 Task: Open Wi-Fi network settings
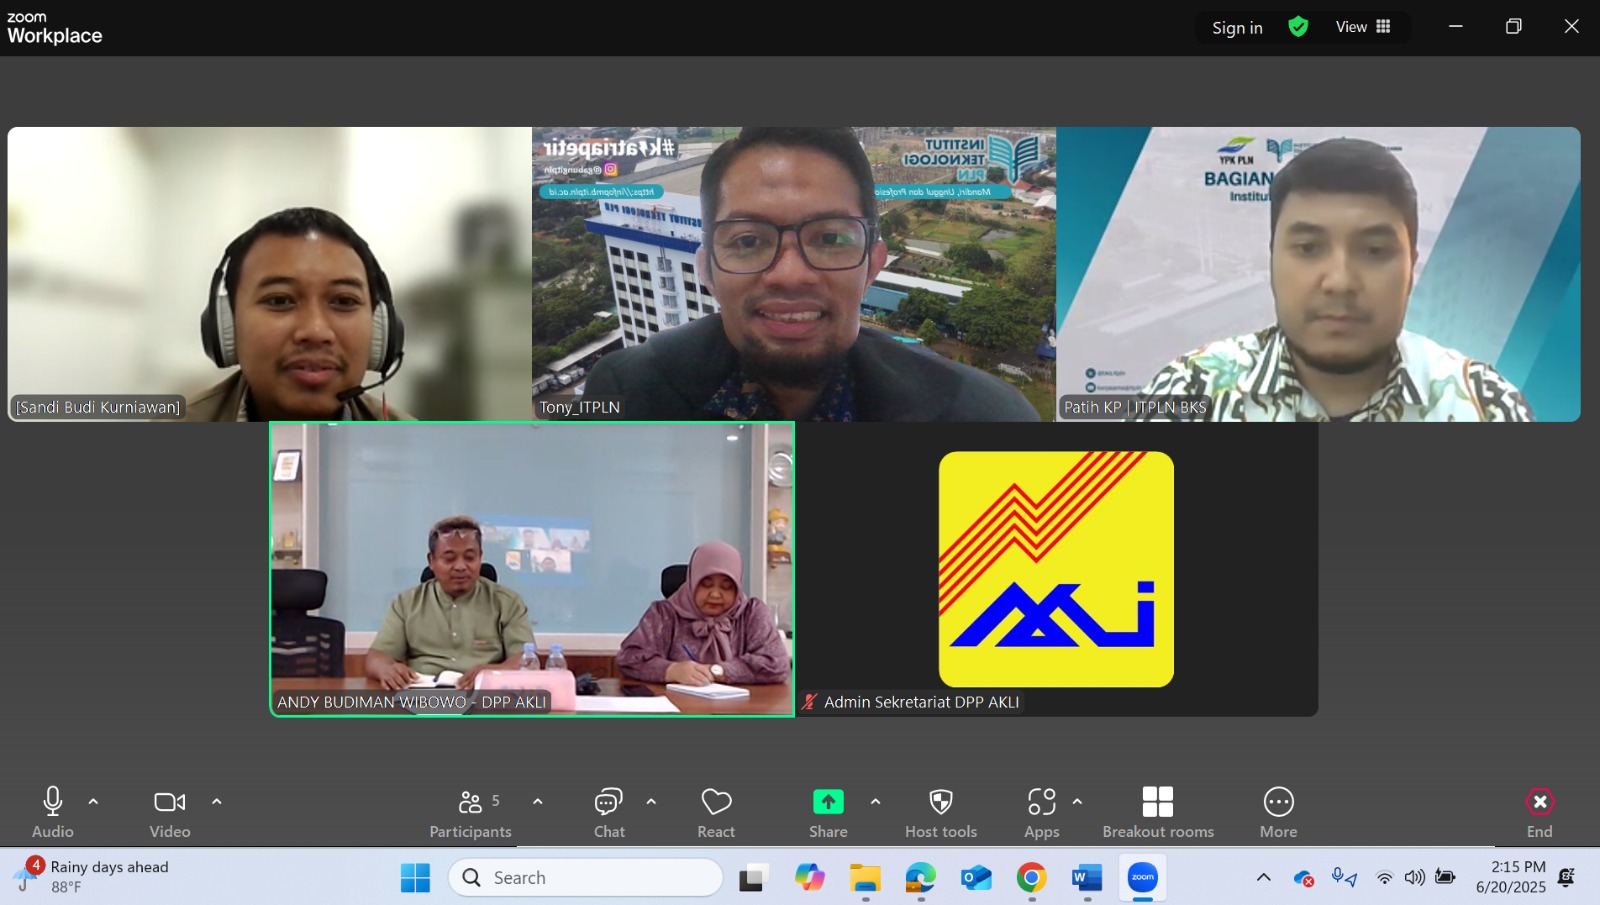click(1384, 878)
